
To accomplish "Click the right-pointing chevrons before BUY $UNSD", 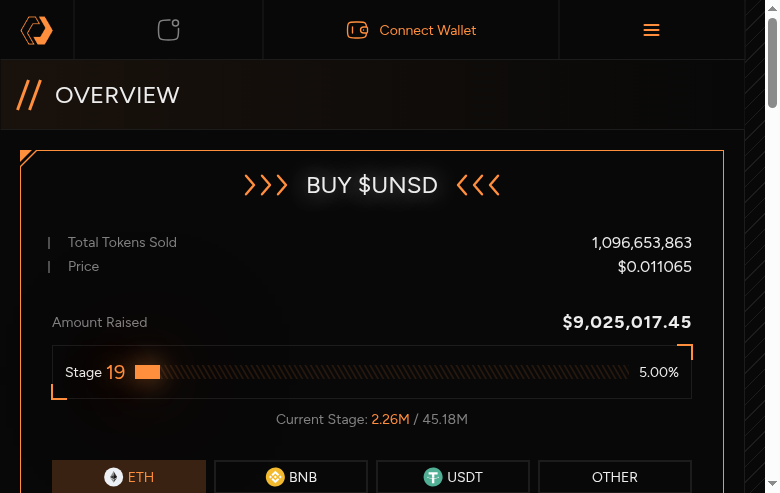I will pos(266,185).
